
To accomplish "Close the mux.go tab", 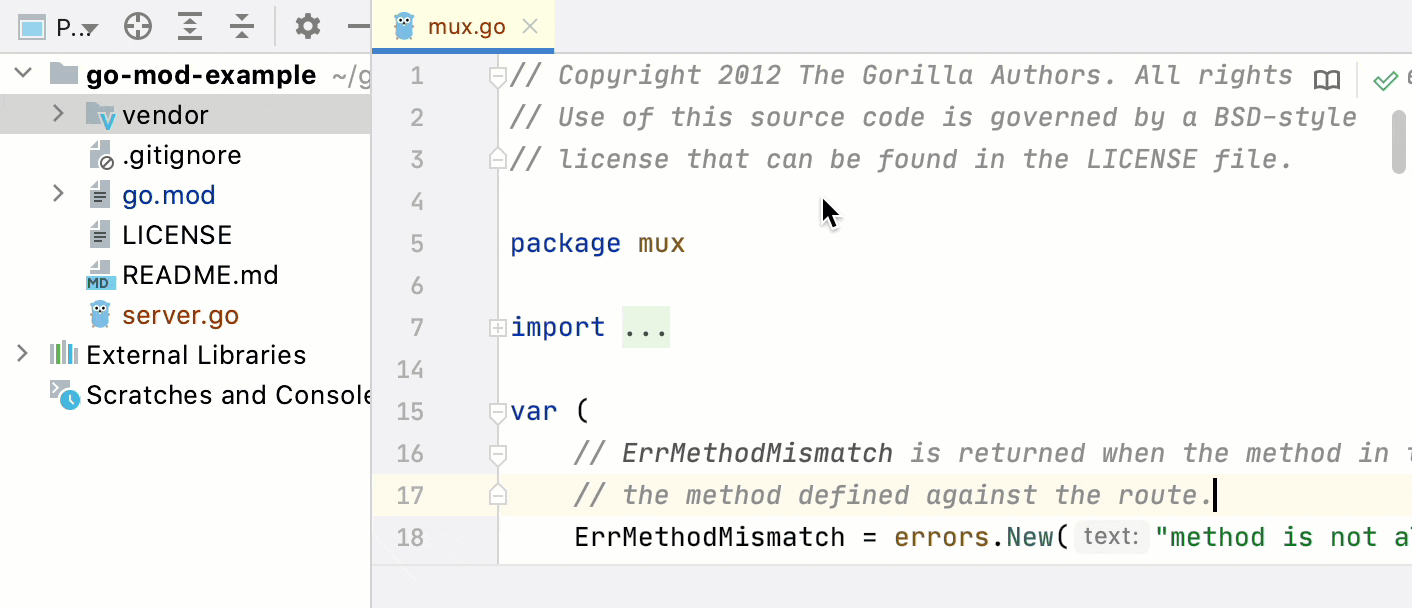I will tap(531, 27).
